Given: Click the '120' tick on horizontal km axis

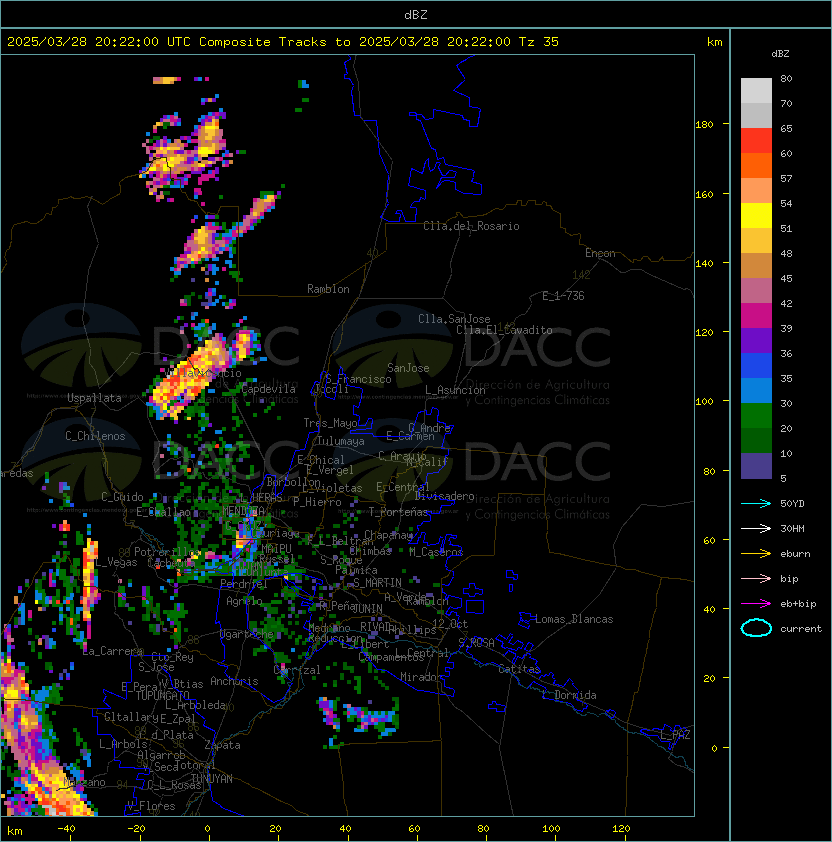Looking at the screenshot, I should (621, 829).
